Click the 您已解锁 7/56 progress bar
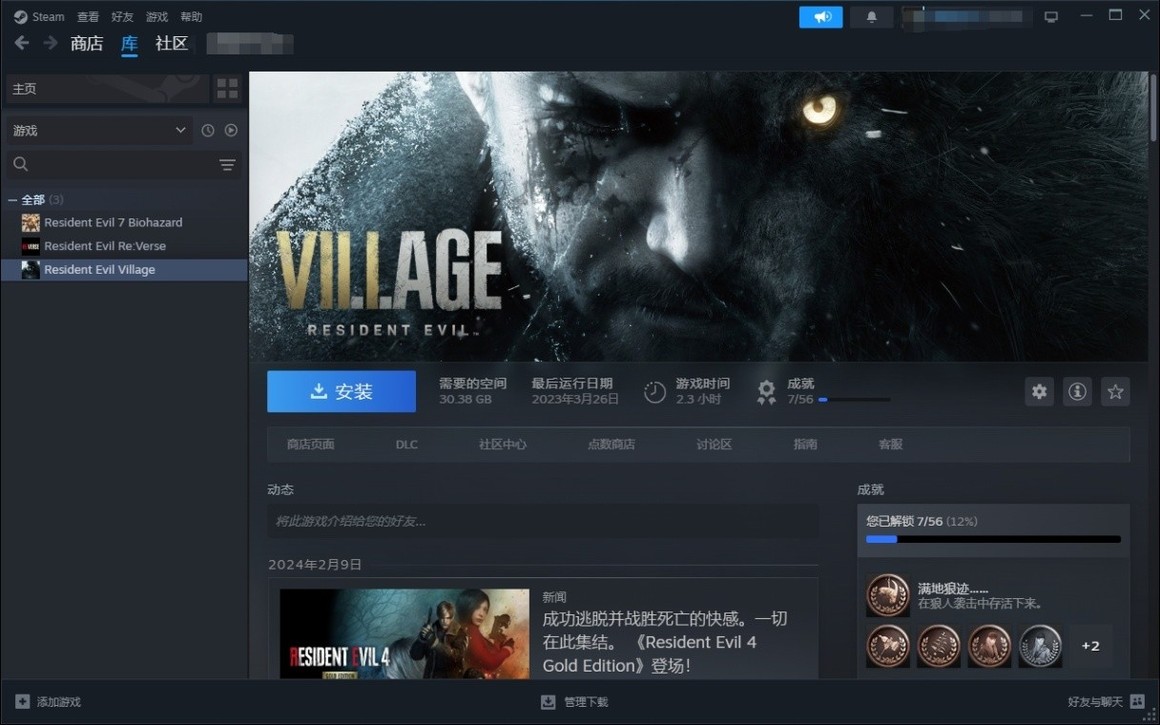Viewport: 1160px width, 725px height. pos(993,539)
